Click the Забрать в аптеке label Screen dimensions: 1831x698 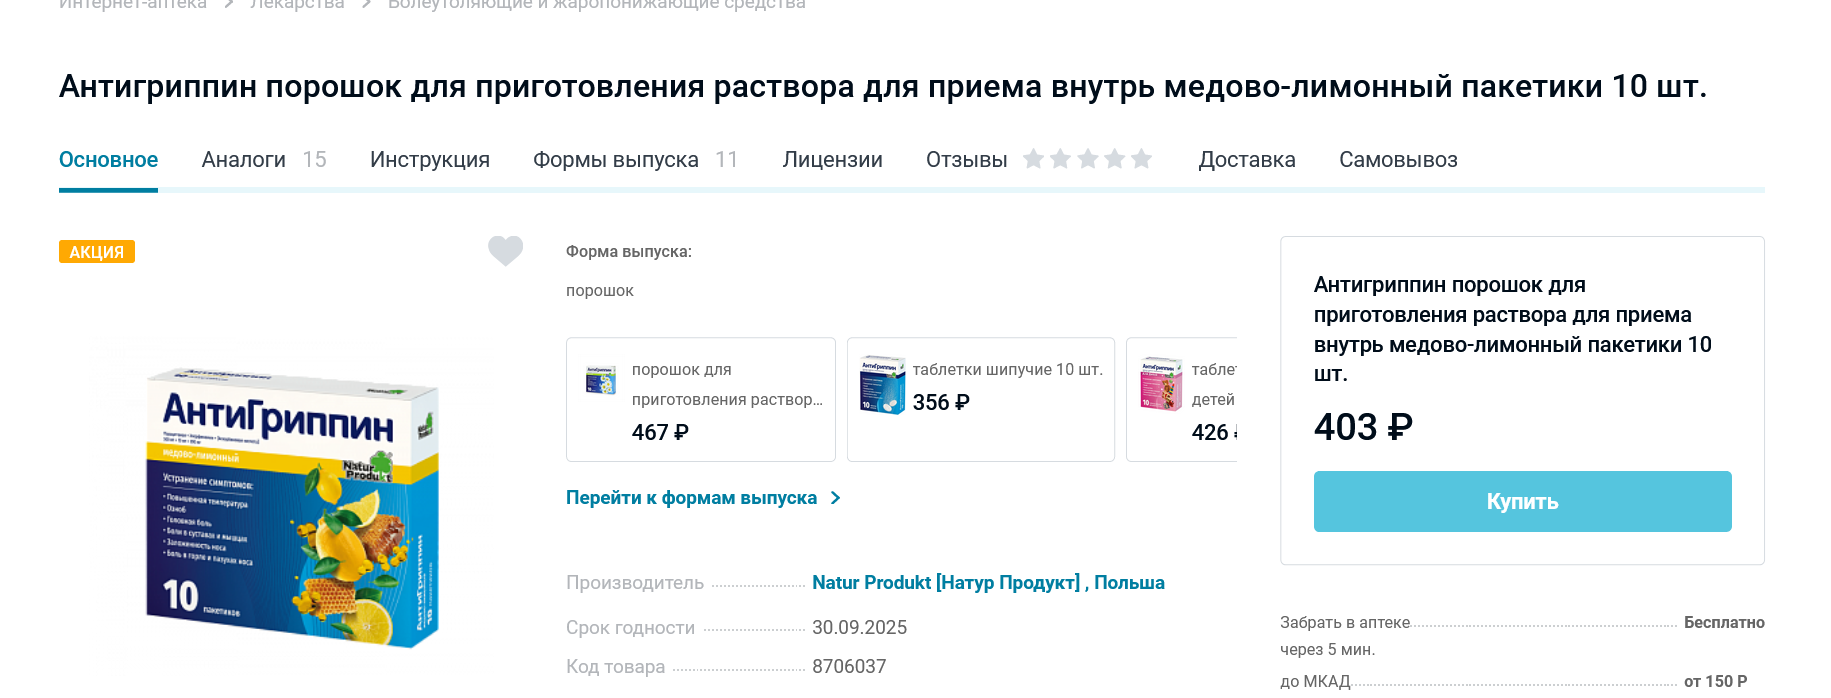tap(1345, 623)
